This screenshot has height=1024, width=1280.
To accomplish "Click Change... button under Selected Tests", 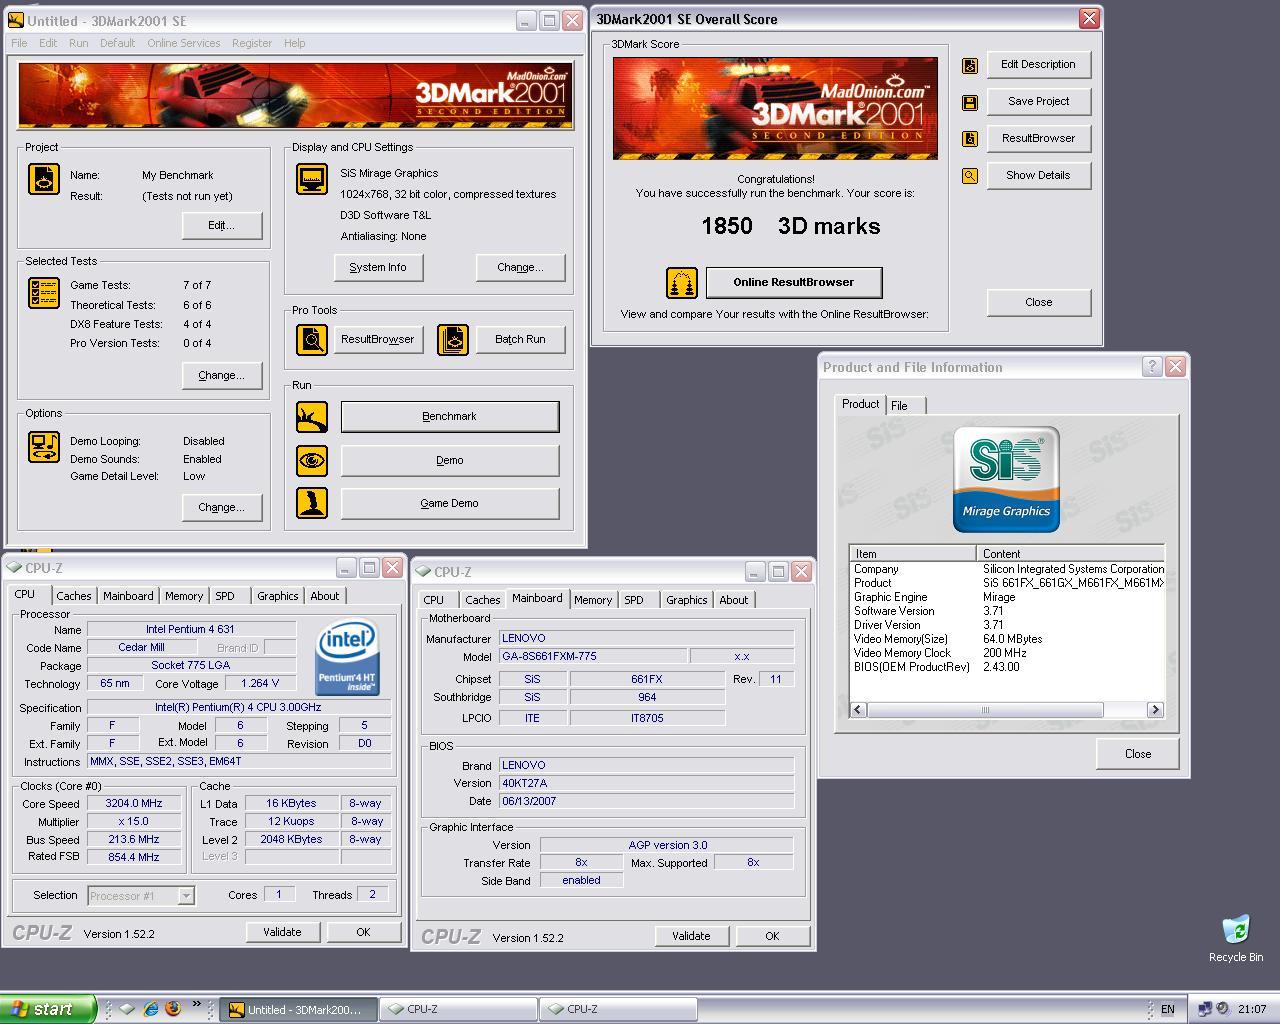I will (222, 376).
